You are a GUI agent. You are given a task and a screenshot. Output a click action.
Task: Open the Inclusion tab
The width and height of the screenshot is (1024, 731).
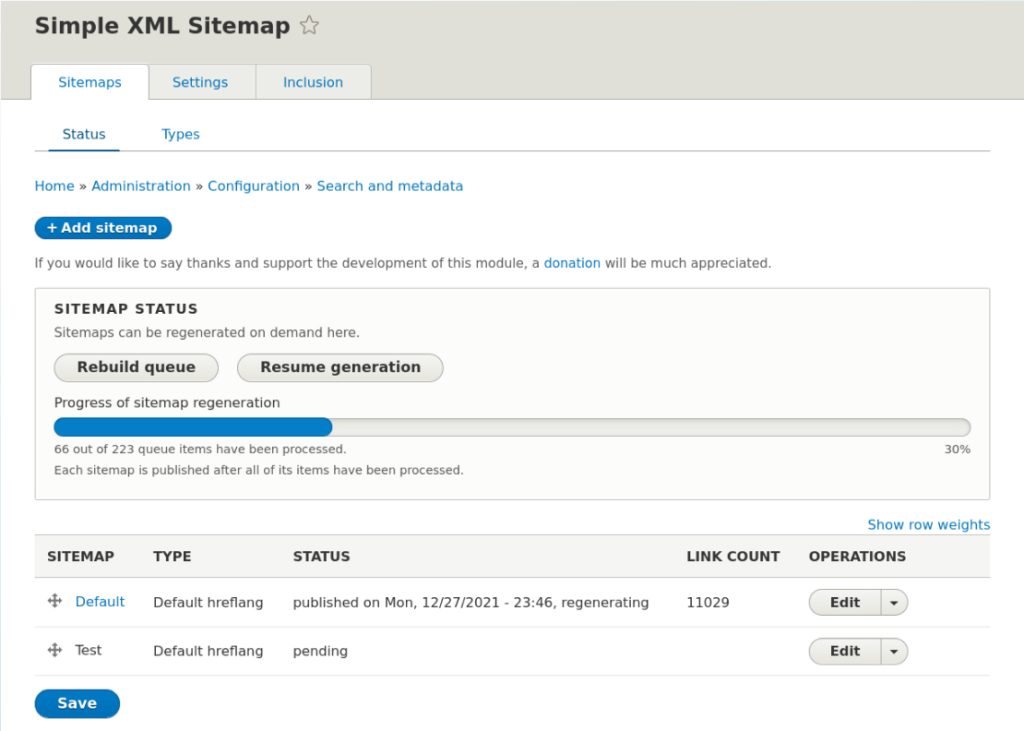pyautogui.click(x=313, y=82)
